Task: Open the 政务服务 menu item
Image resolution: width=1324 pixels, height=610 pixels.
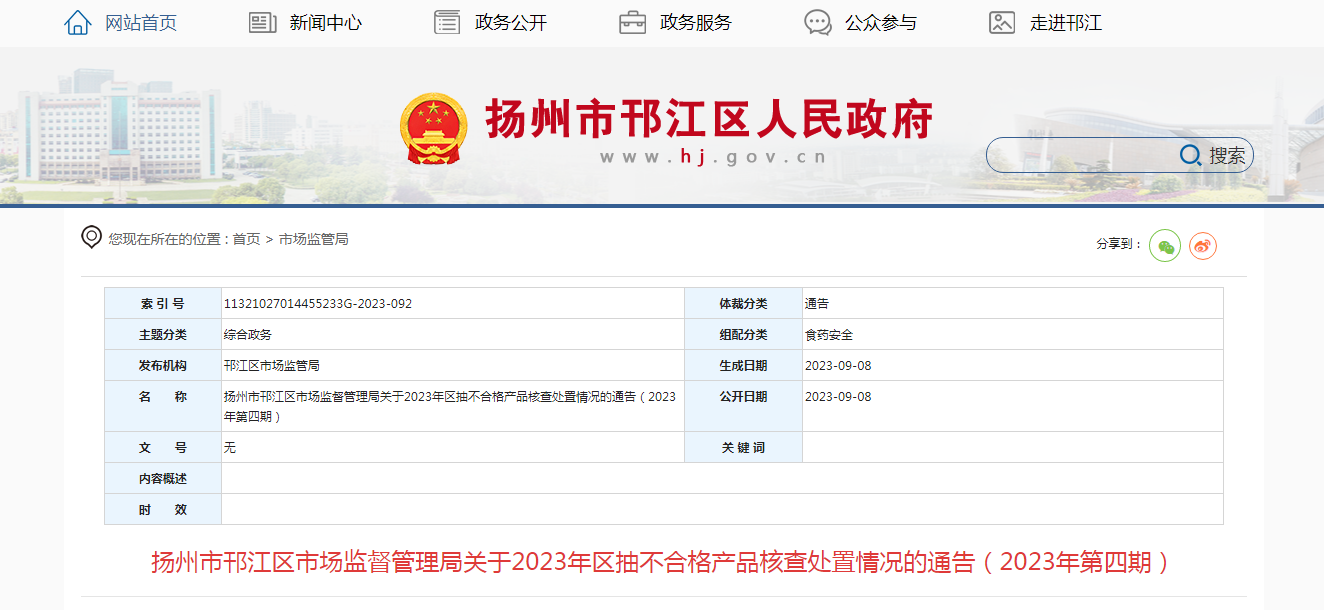Action: coord(695,23)
